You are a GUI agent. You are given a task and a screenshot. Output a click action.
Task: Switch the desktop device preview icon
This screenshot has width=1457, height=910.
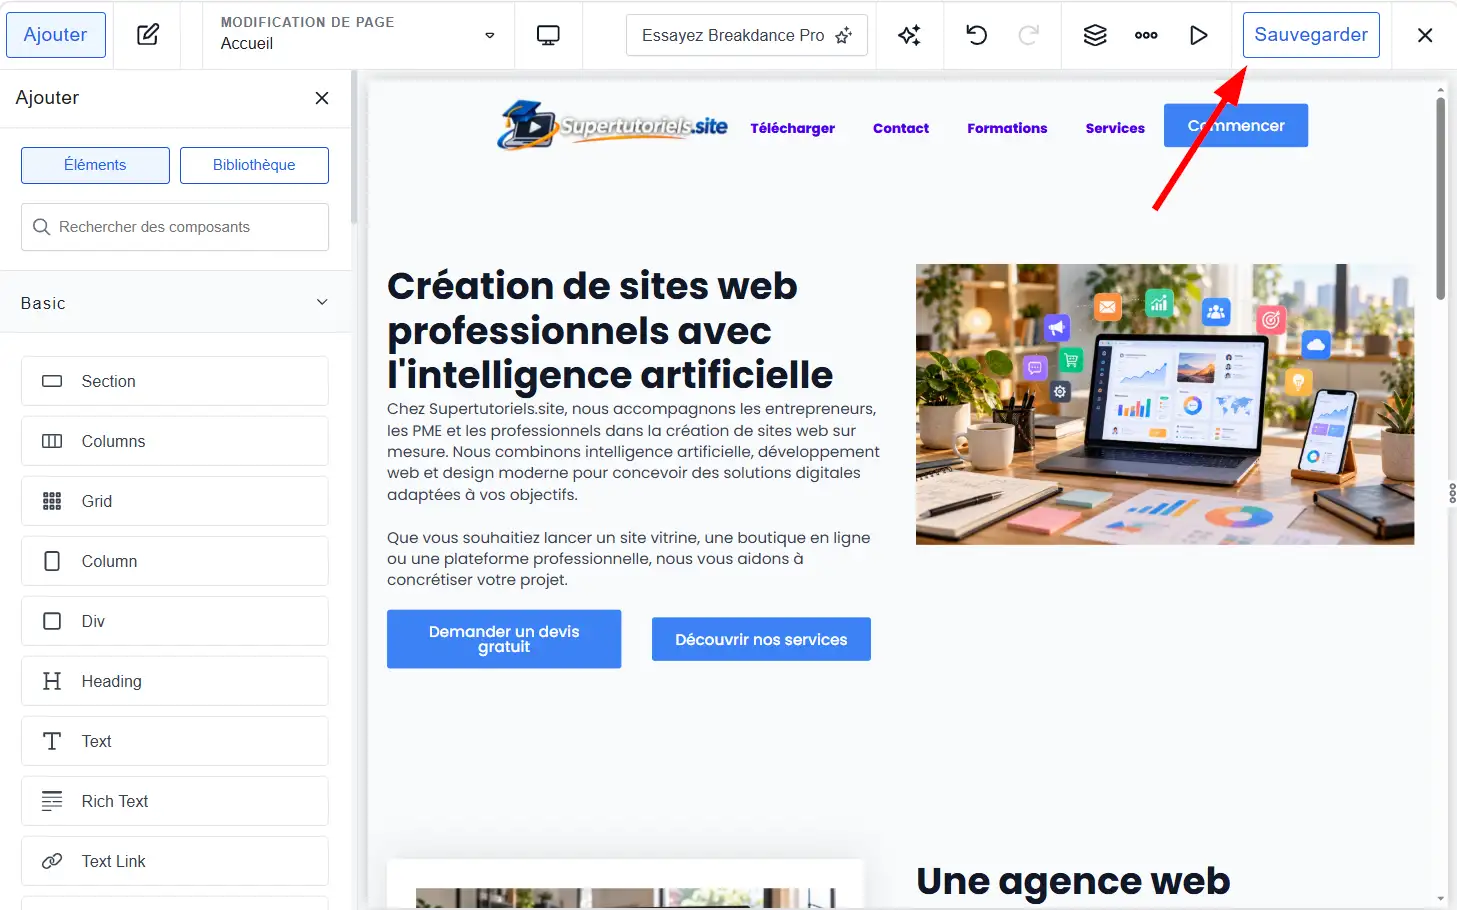(548, 35)
